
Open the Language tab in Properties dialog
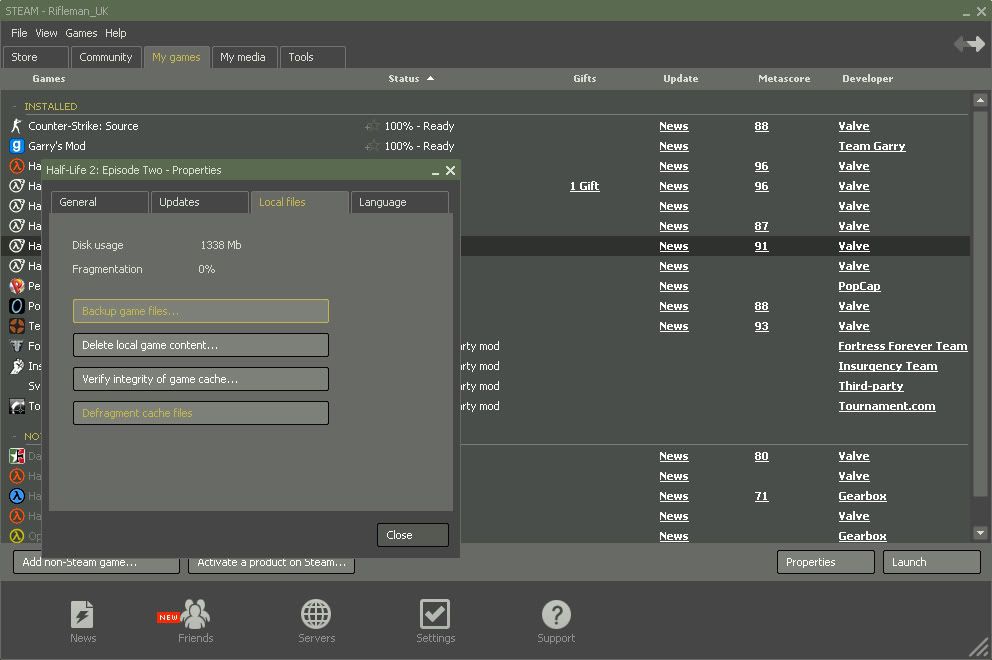(x=399, y=202)
